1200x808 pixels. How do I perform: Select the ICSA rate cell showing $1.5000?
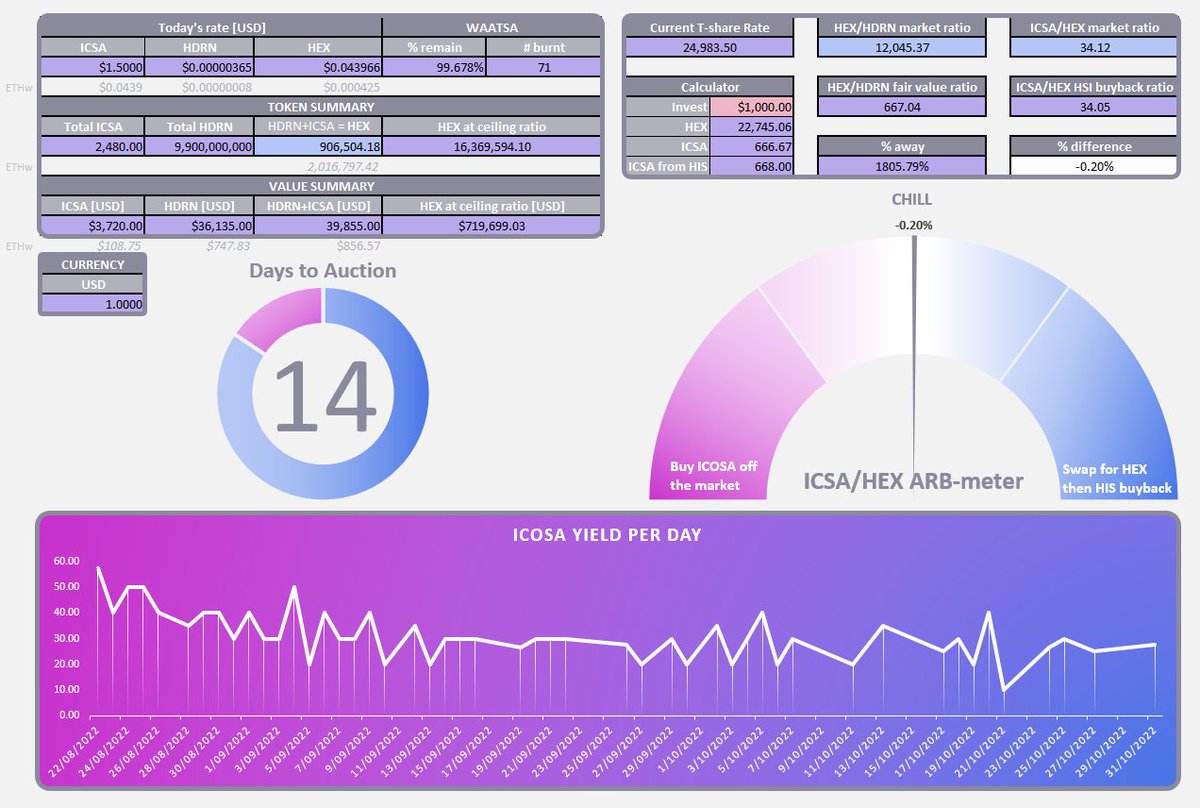(x=95, y=66)
